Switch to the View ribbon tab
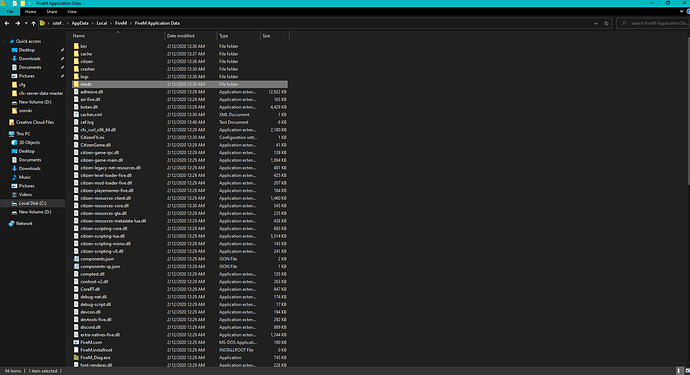Image resolution: width=690 pixels, height=375 pixels. [72, 12]
